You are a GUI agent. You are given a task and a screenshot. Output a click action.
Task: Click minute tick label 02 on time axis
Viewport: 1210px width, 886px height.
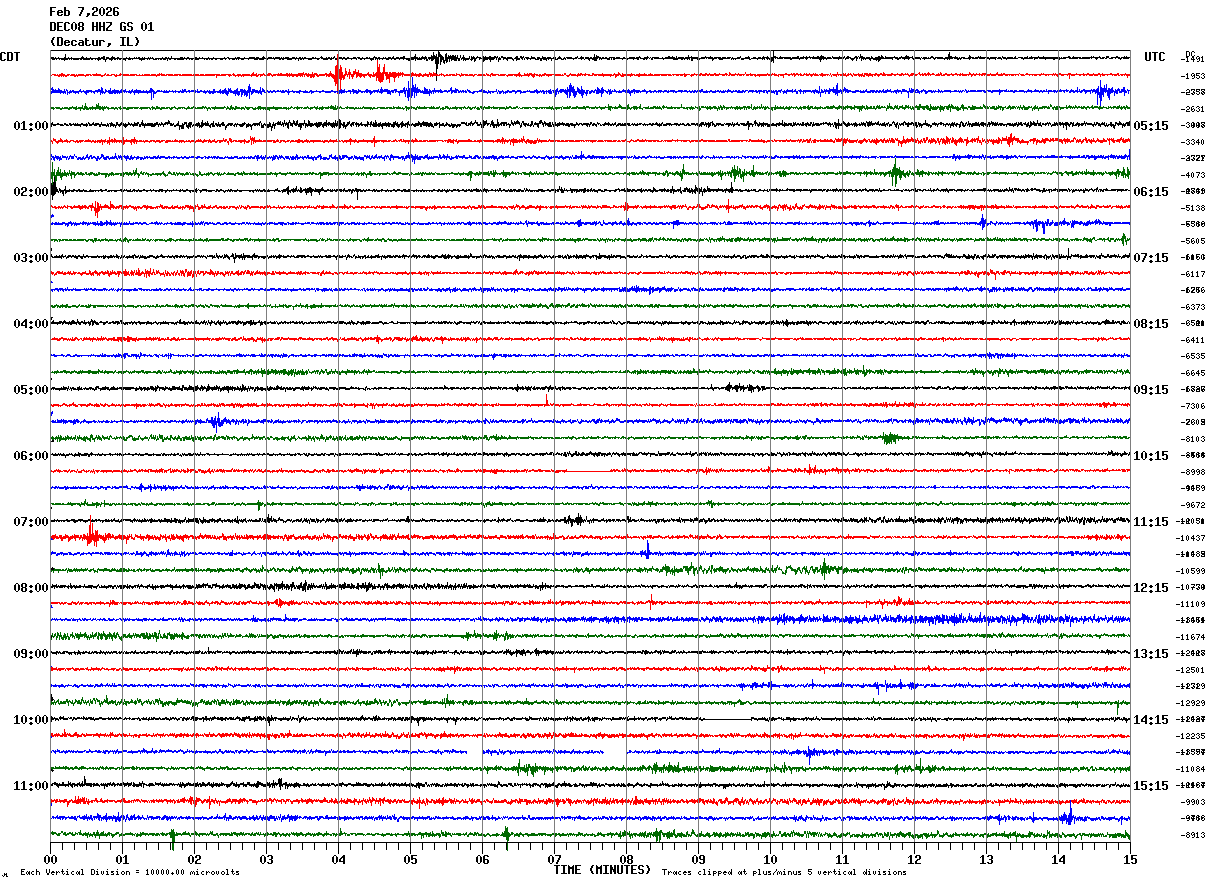(194, 859)
